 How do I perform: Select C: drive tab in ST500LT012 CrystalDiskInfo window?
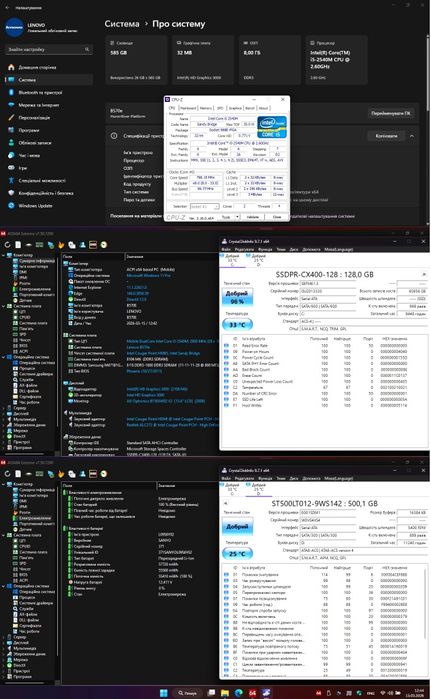point(232,489)
